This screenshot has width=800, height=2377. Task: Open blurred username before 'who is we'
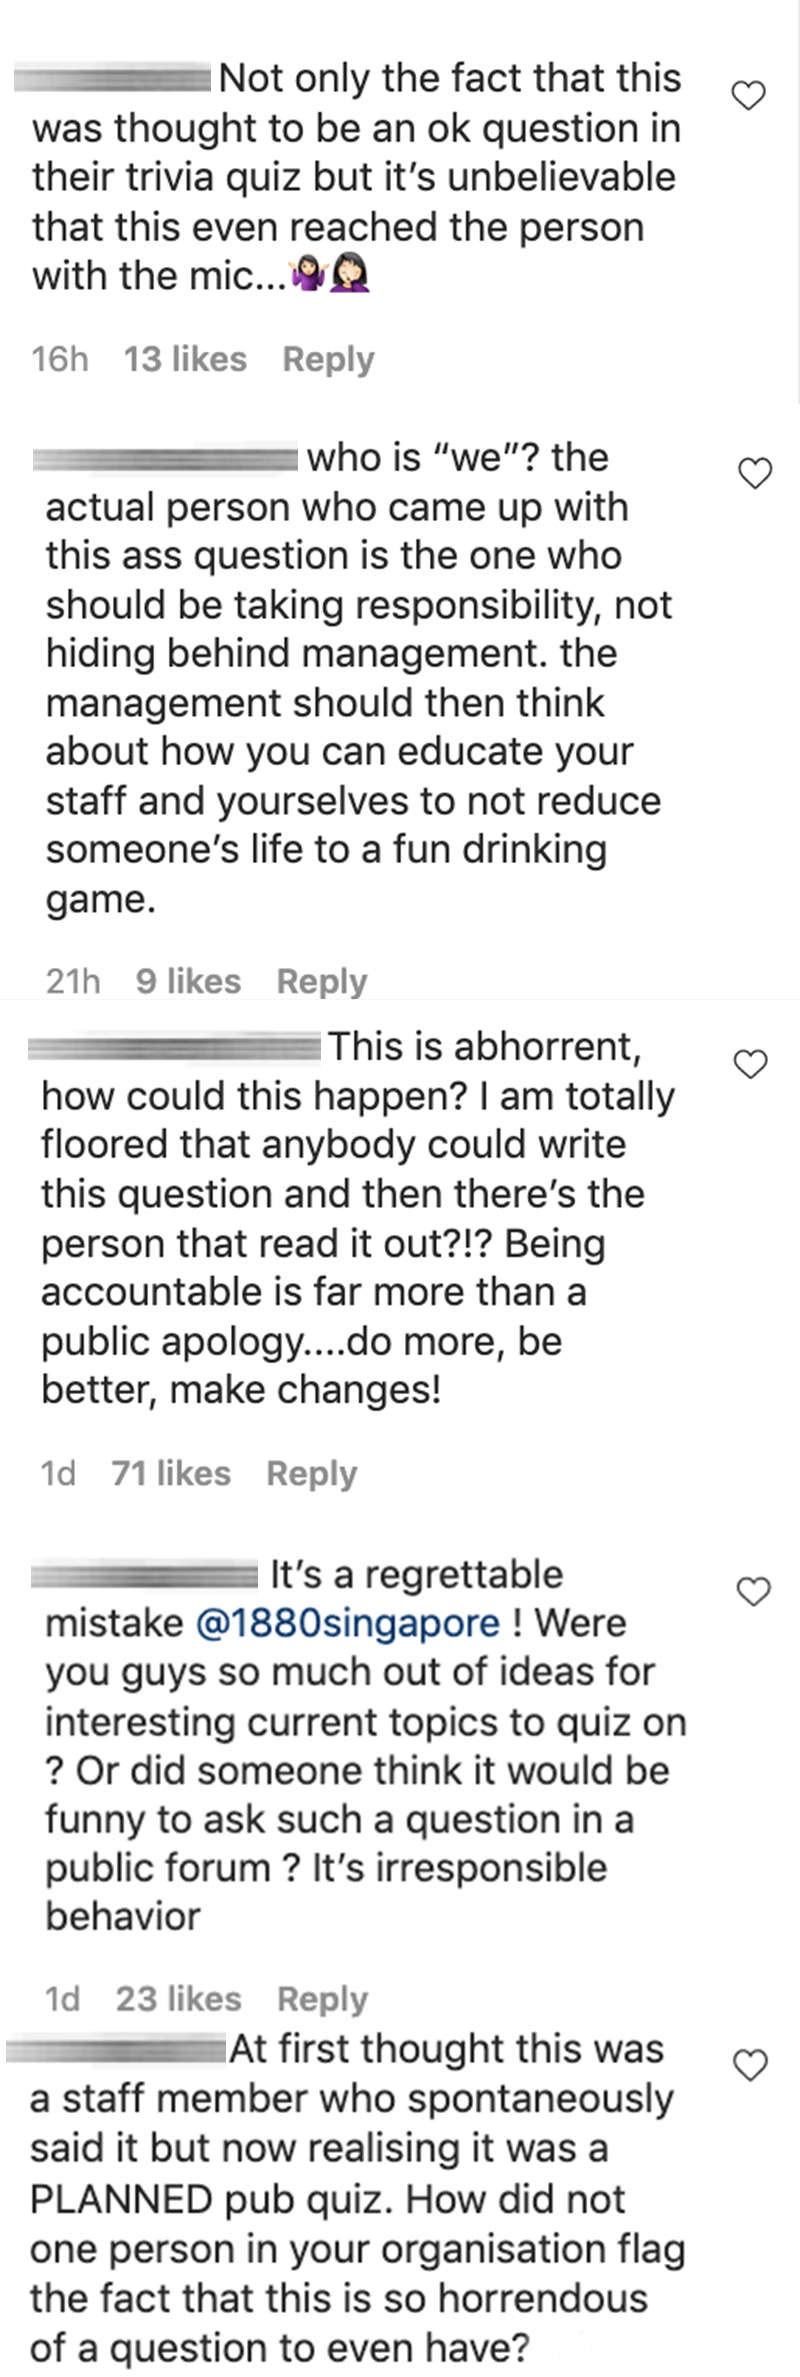coord(165,459)
